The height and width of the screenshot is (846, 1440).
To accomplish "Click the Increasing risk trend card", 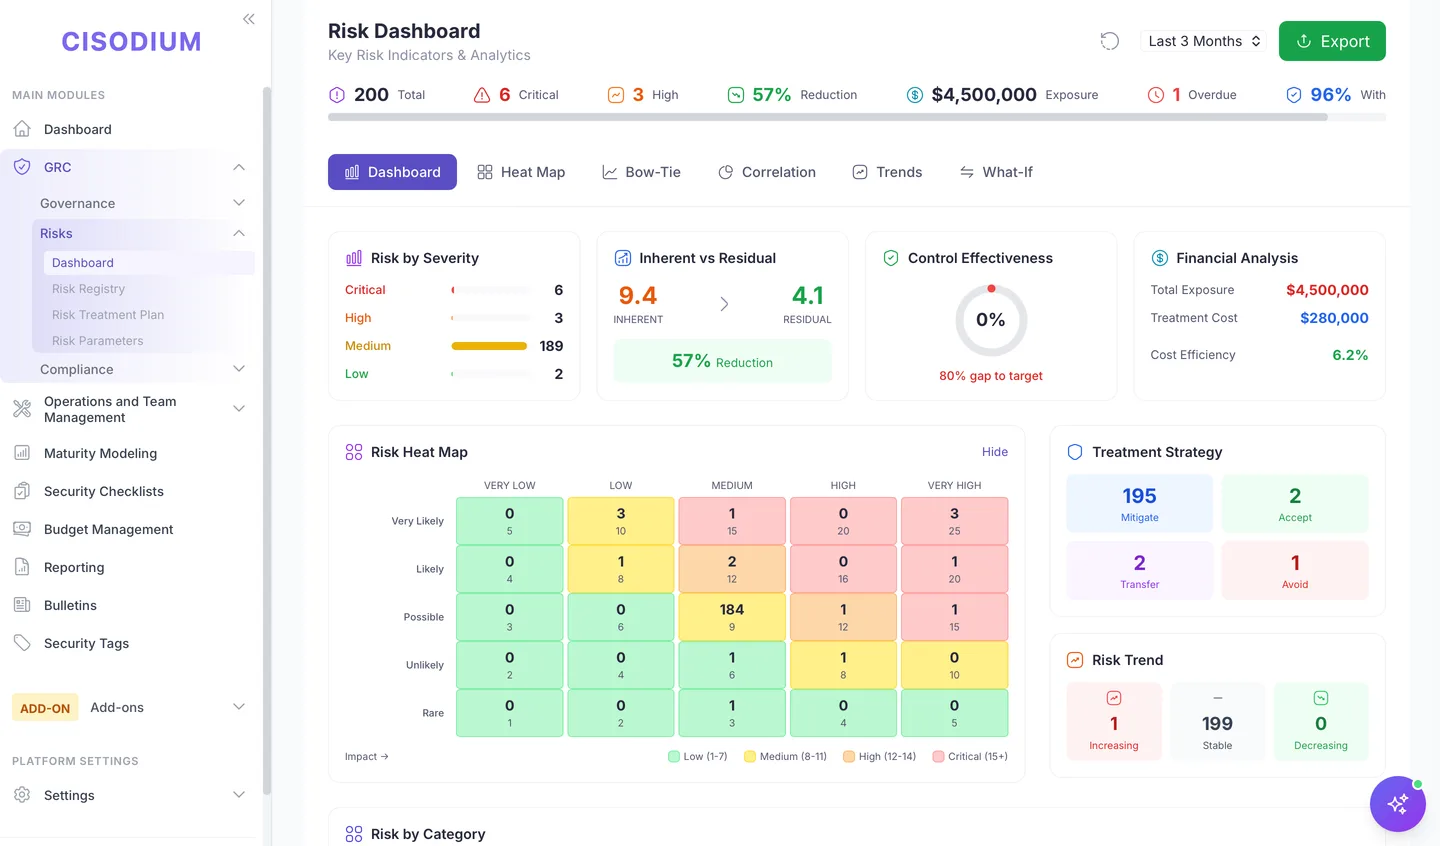I will 1114,722.
